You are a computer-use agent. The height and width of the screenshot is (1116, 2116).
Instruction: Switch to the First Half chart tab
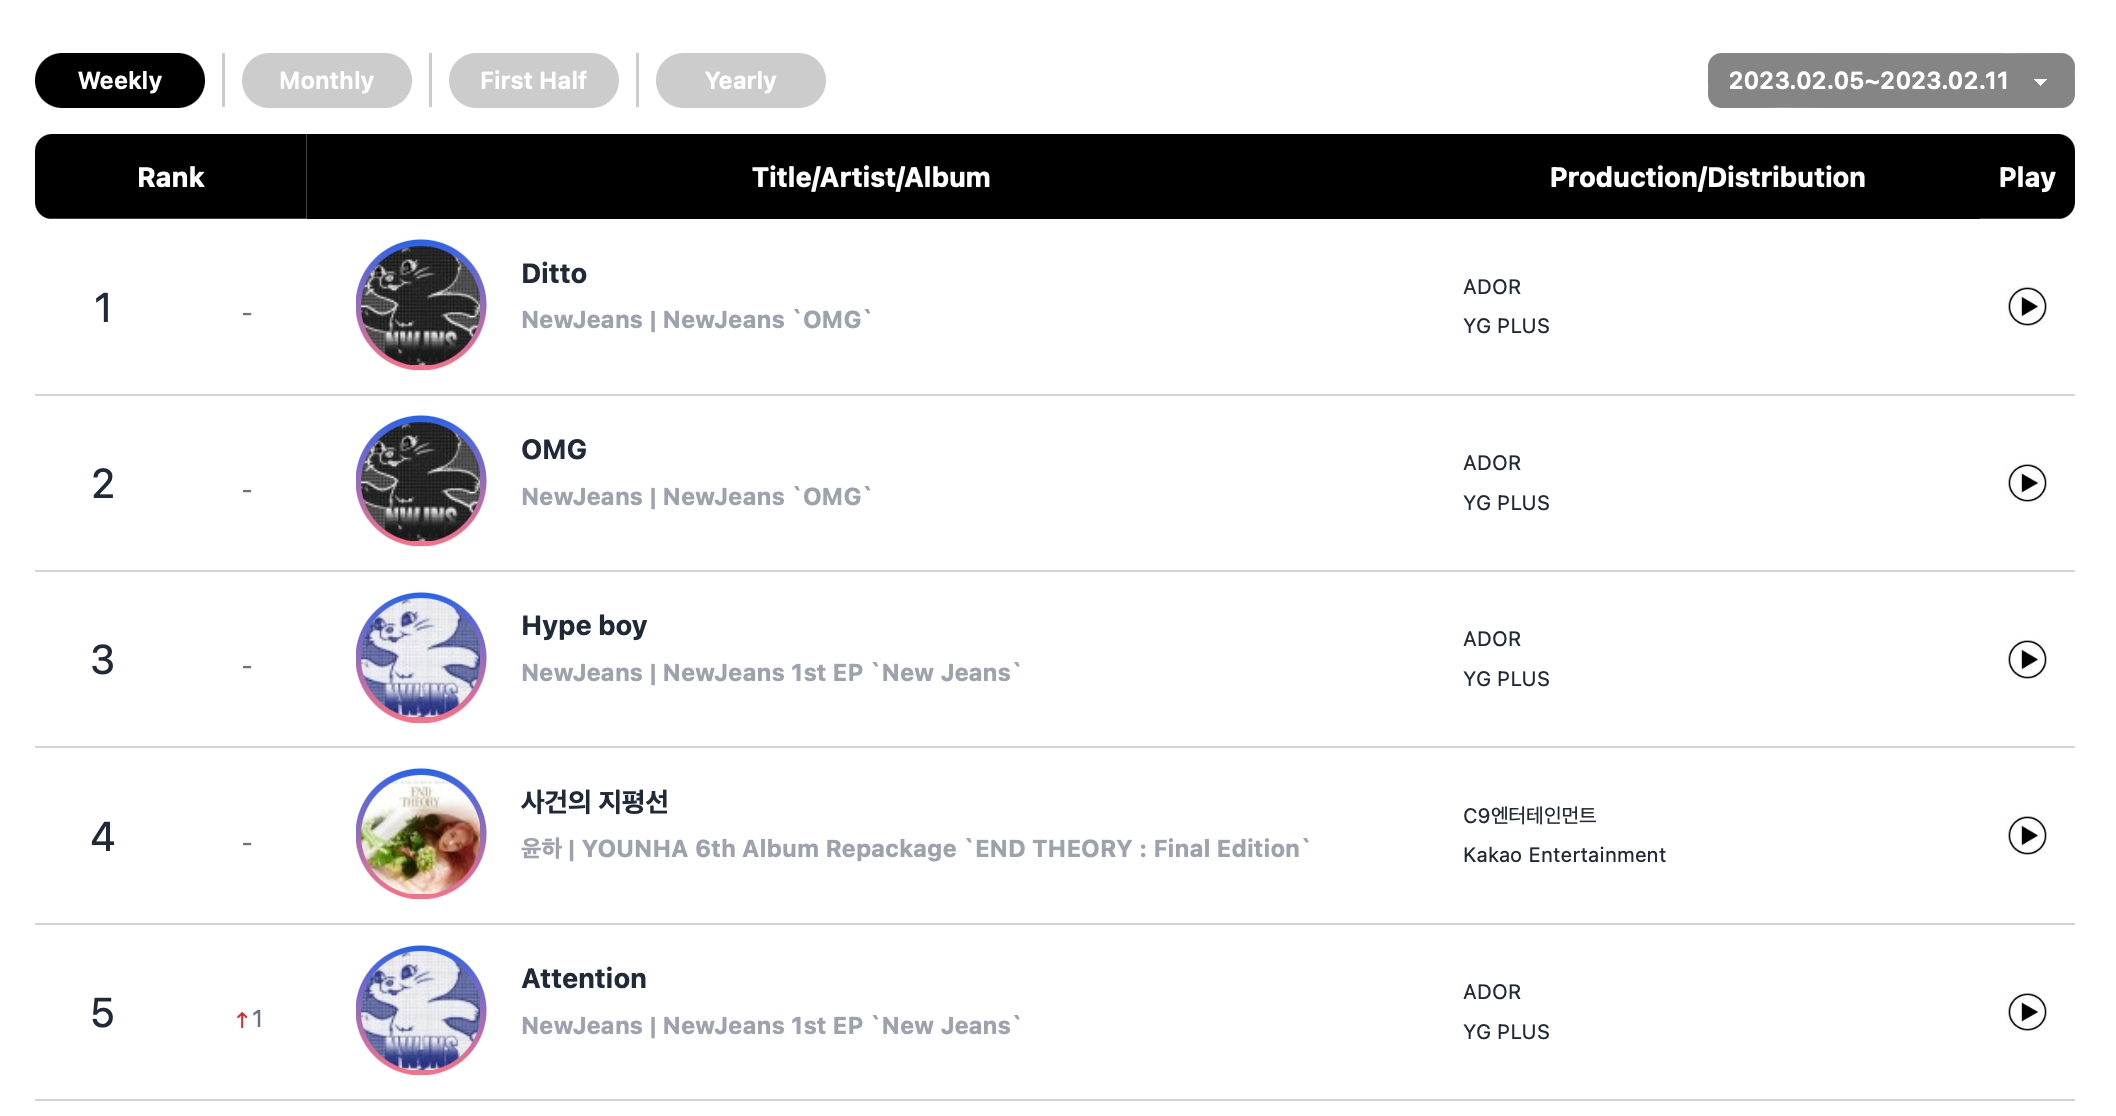(533, 80)
